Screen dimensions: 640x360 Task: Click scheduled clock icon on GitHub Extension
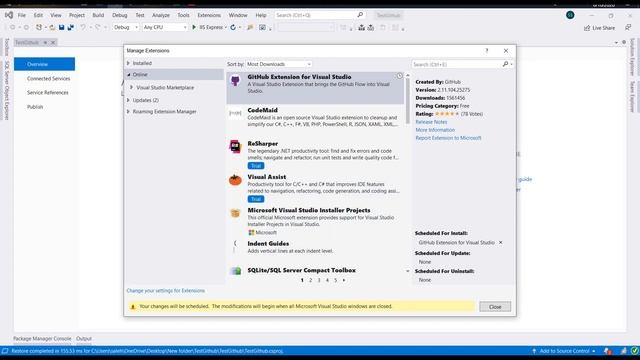coord(400,76)
